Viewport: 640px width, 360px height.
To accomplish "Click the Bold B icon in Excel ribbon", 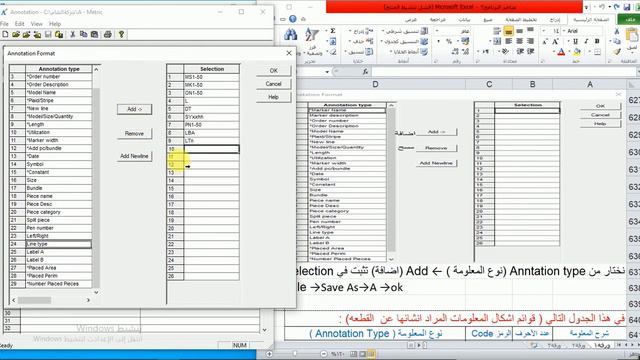I will point(597,41).
